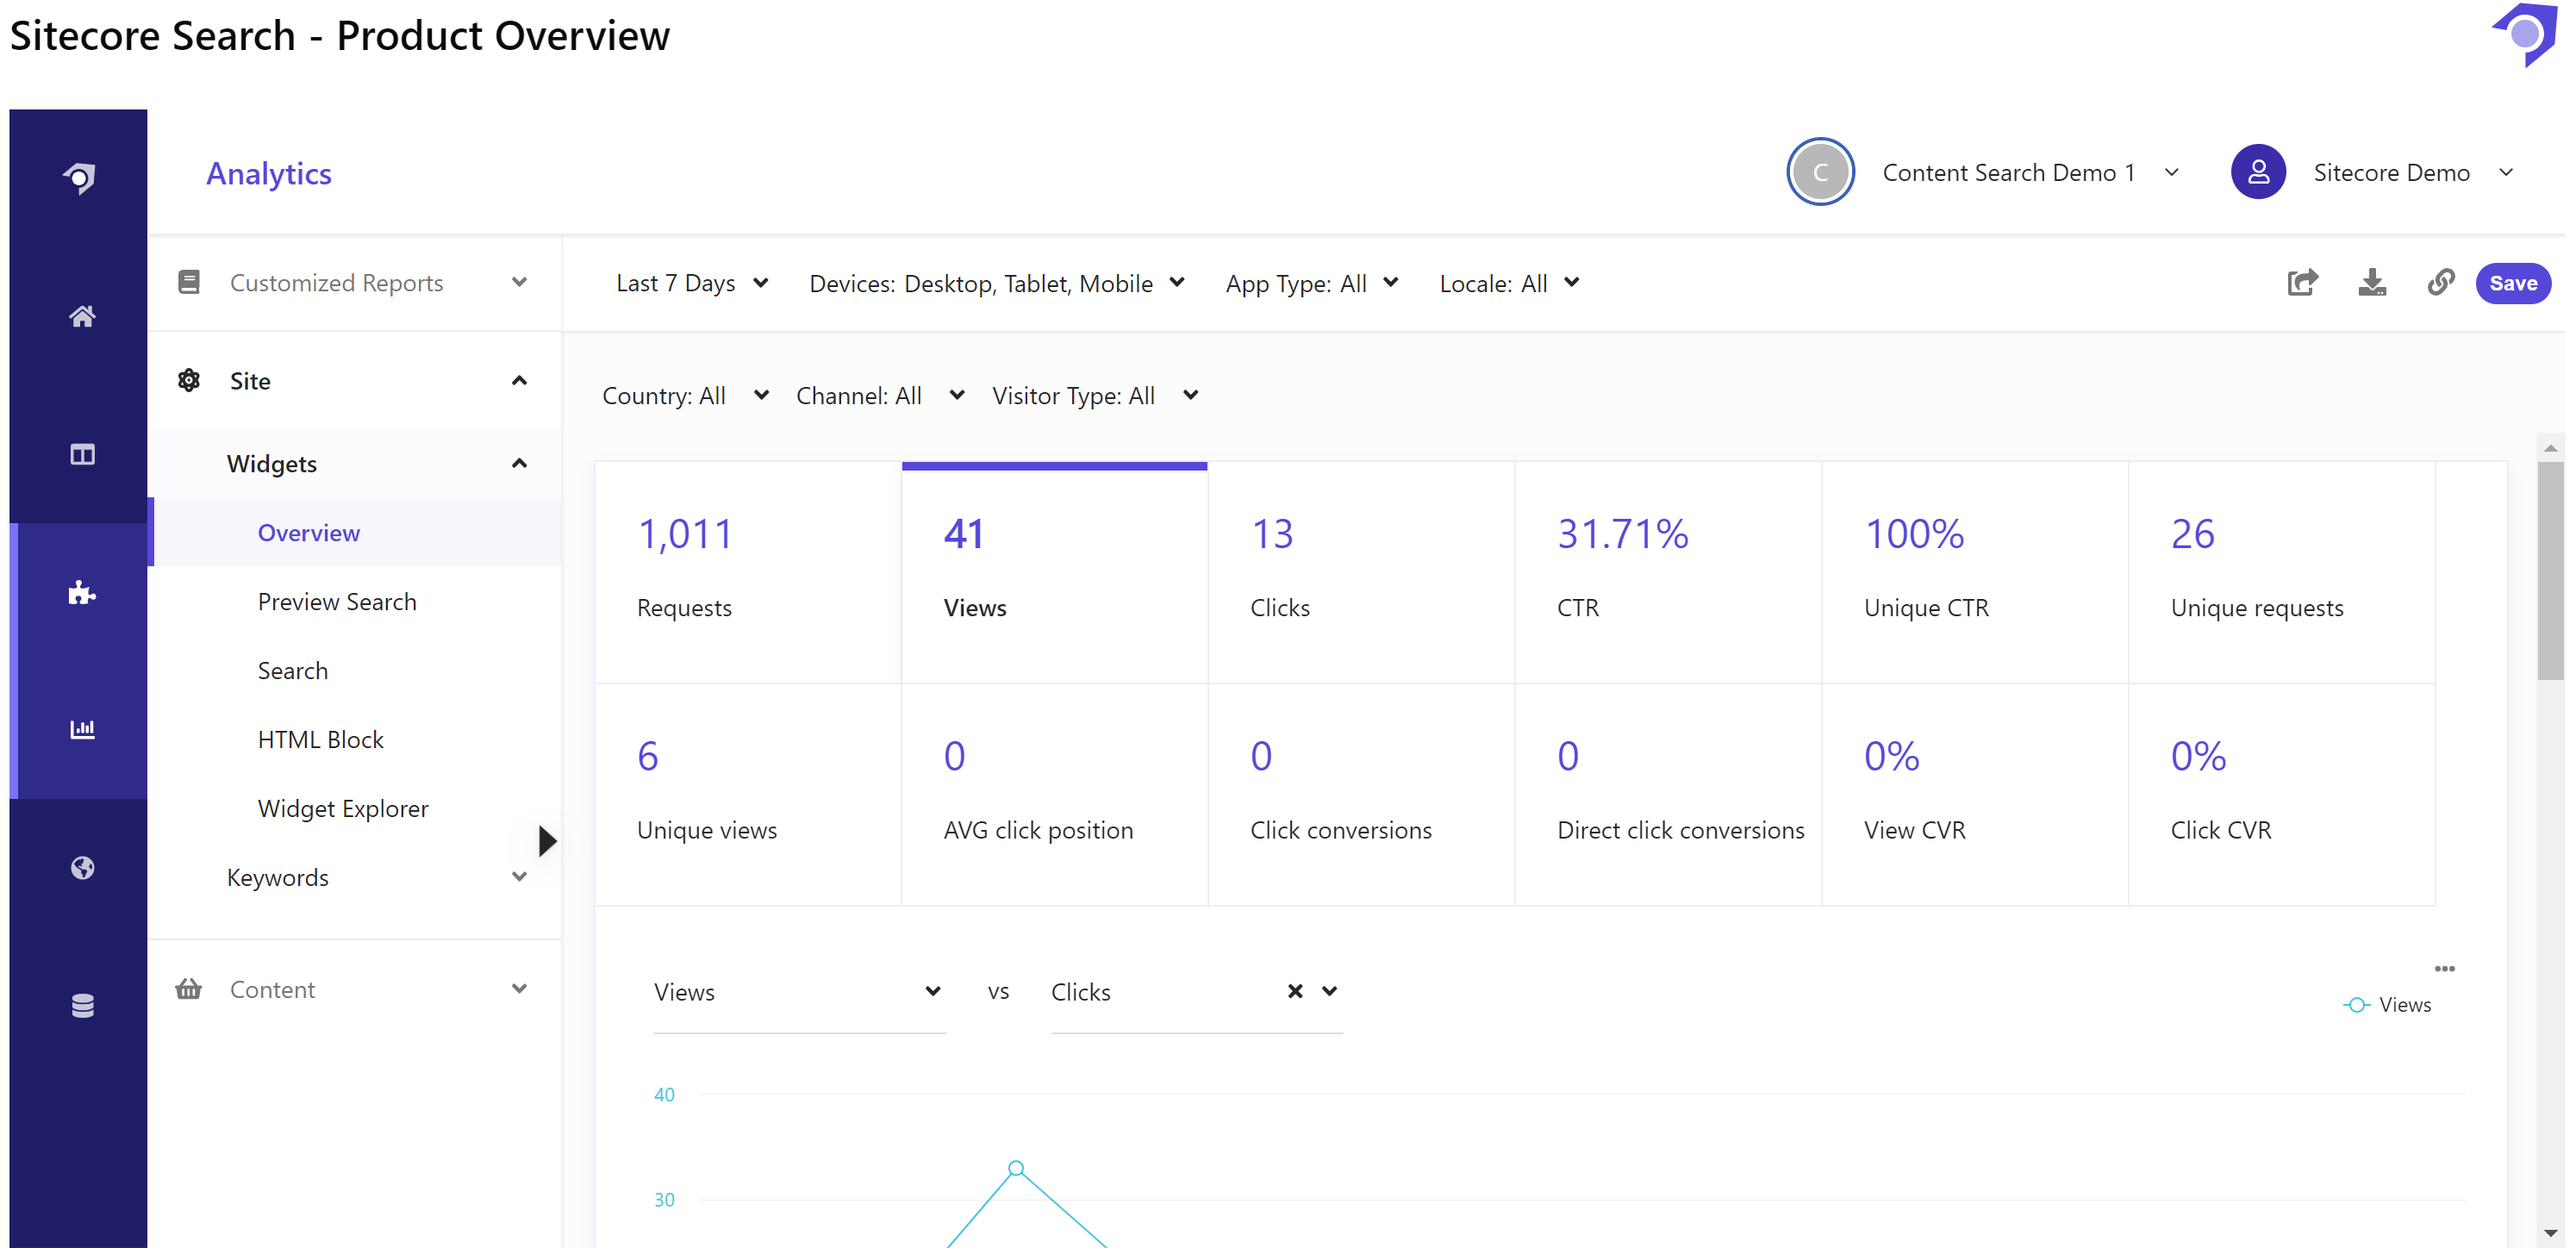The width and height of the screenshot is (2576, 1254).
Task: Click the puzzle piece widgets sidebar icon
Action: (82, 594)
